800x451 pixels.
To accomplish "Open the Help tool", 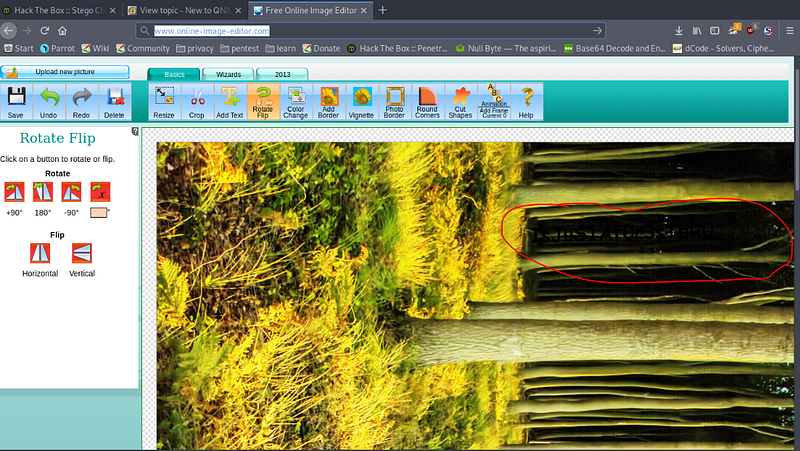I will point(526,102).
